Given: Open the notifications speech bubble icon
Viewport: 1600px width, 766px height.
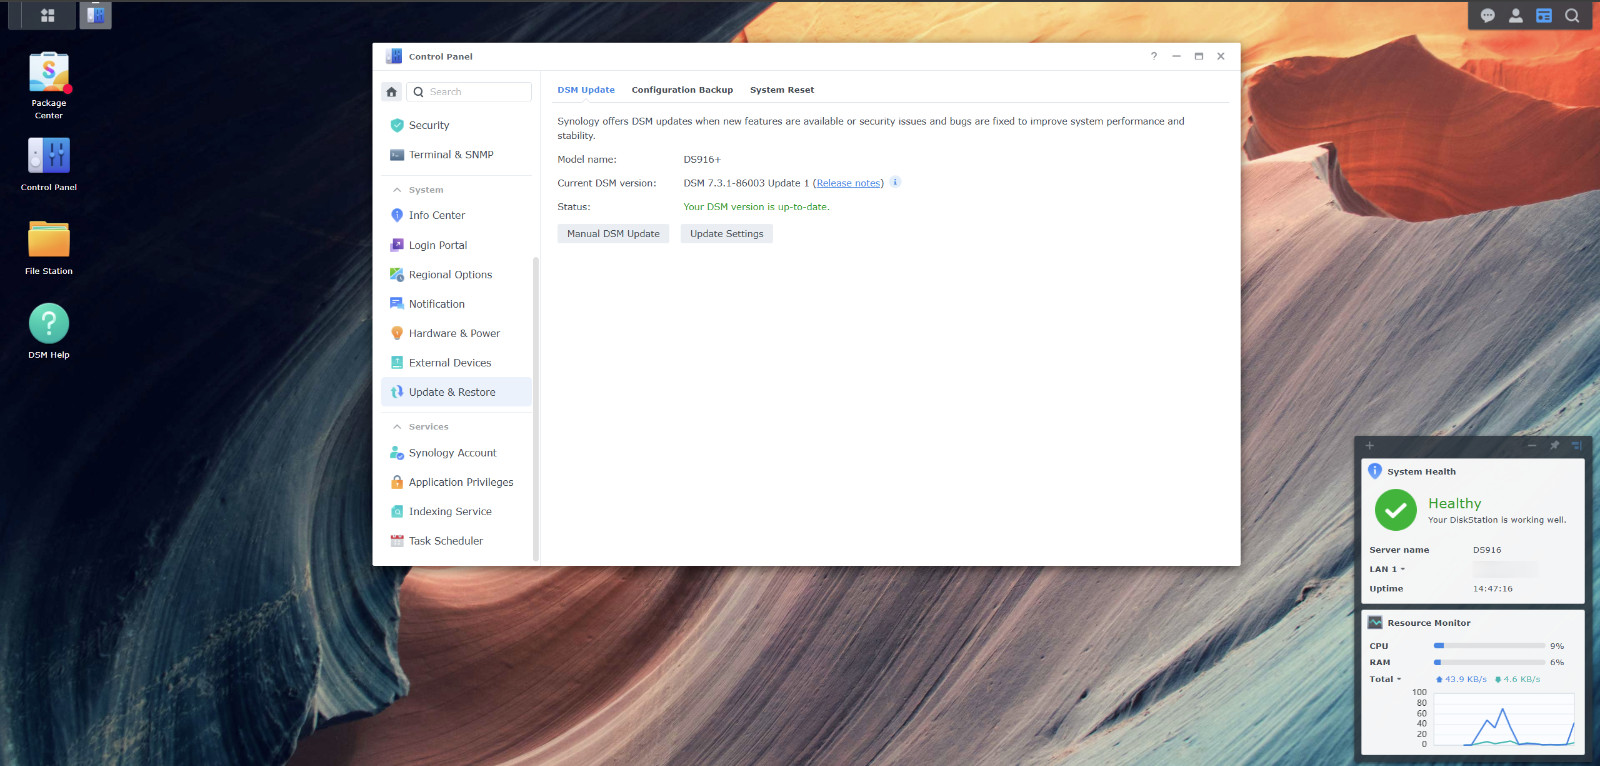Looking at the screenshot, I should [1487, 15].
